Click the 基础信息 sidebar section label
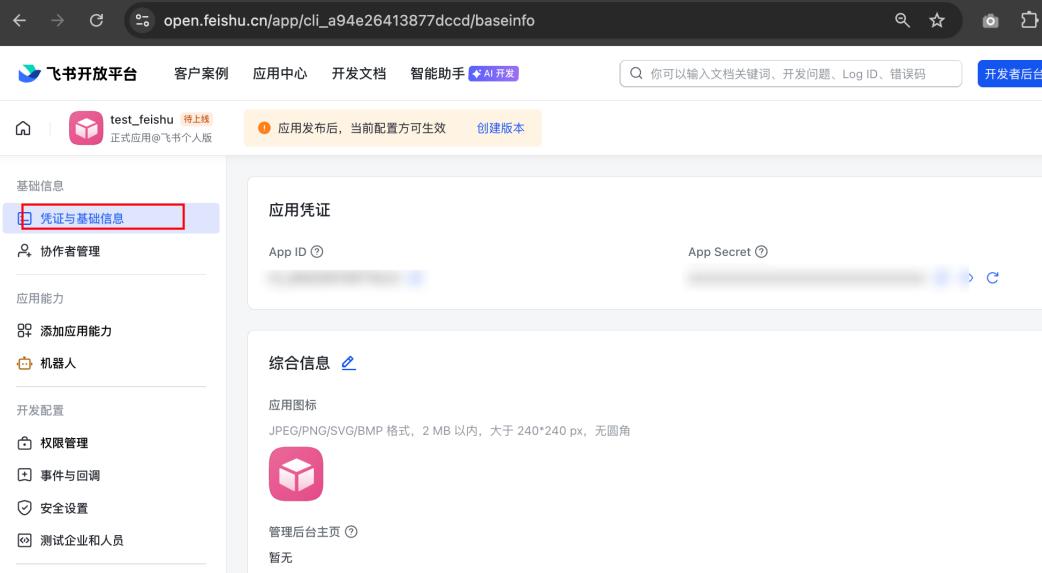1042x573 pixels. click(x=40, y=186)
